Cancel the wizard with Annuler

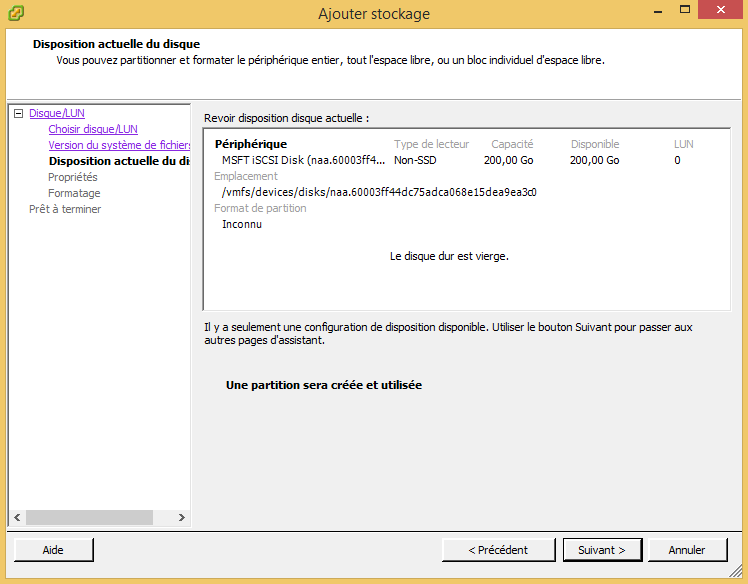click(x=686, y=549)
